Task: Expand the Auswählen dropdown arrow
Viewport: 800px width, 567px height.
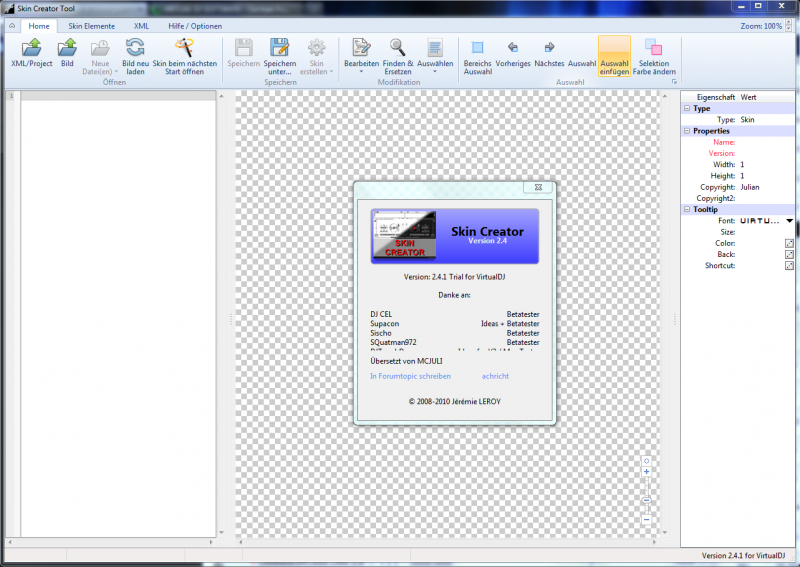Action: 435,71
